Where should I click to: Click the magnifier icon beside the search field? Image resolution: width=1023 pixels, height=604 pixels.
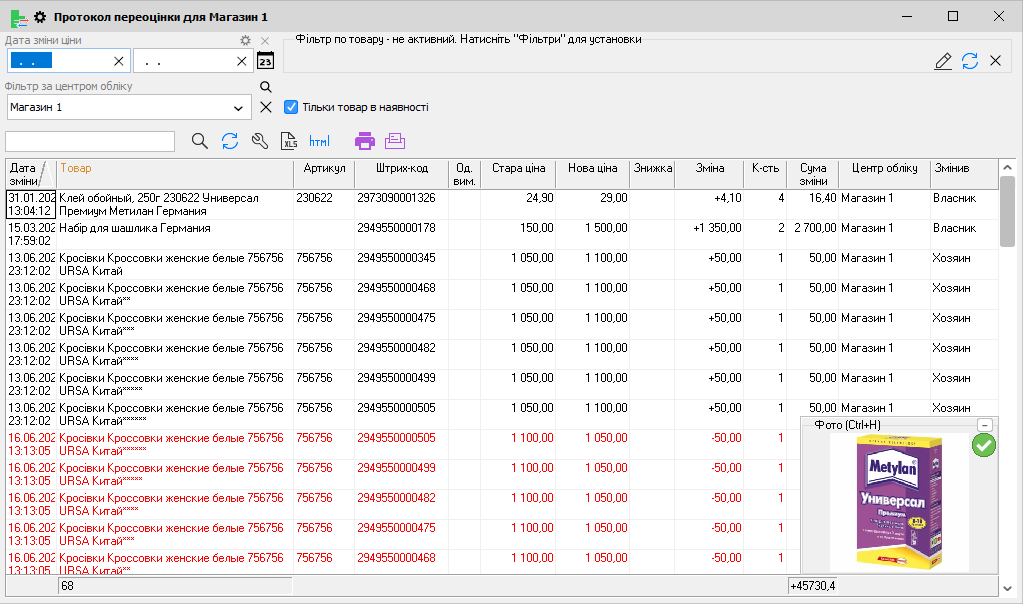[200, 141]
